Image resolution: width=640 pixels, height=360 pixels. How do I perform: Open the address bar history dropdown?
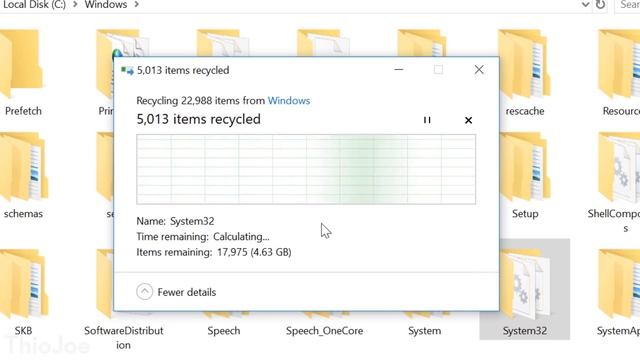click(585, 5)
